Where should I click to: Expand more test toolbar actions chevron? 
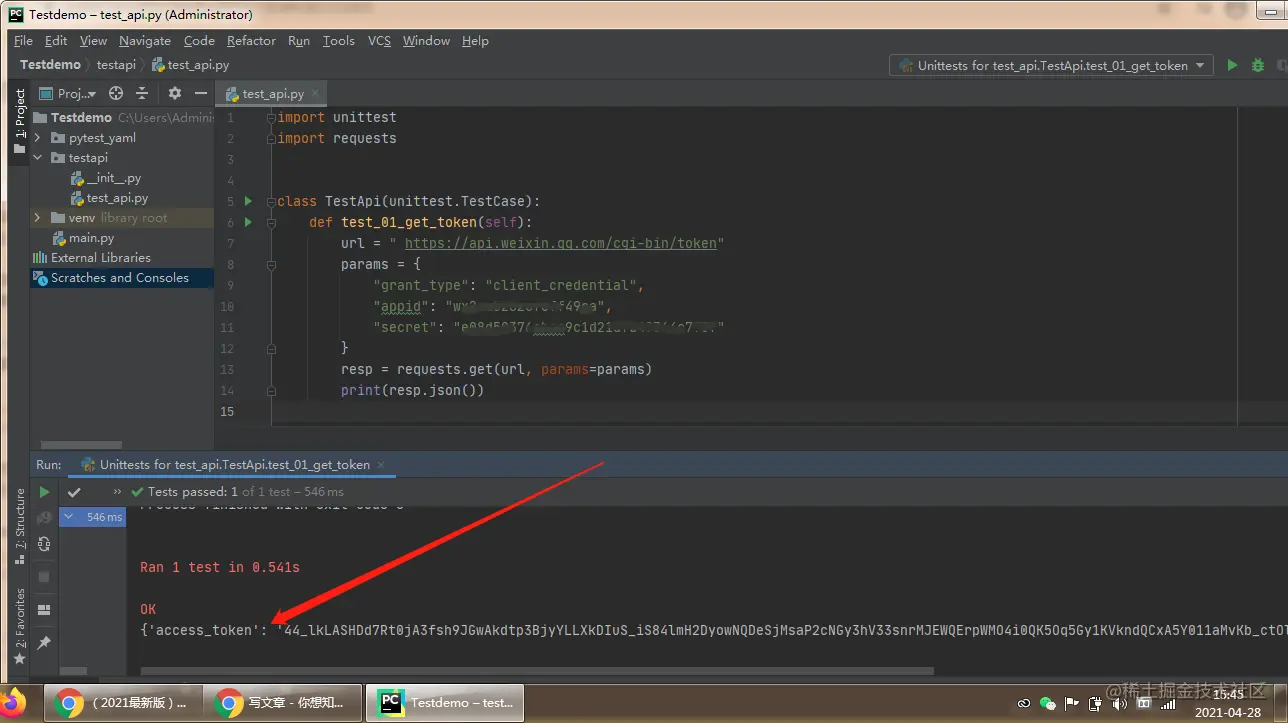click(117, 492)
